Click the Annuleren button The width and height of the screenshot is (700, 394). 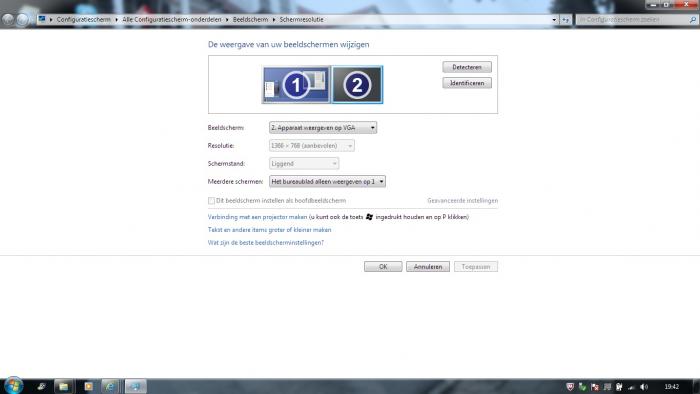(428, 266)
